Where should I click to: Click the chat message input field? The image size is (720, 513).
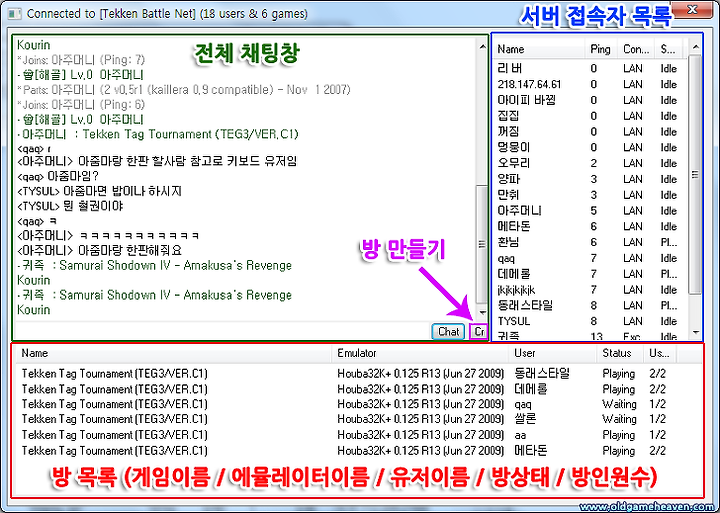click(223, 331)
